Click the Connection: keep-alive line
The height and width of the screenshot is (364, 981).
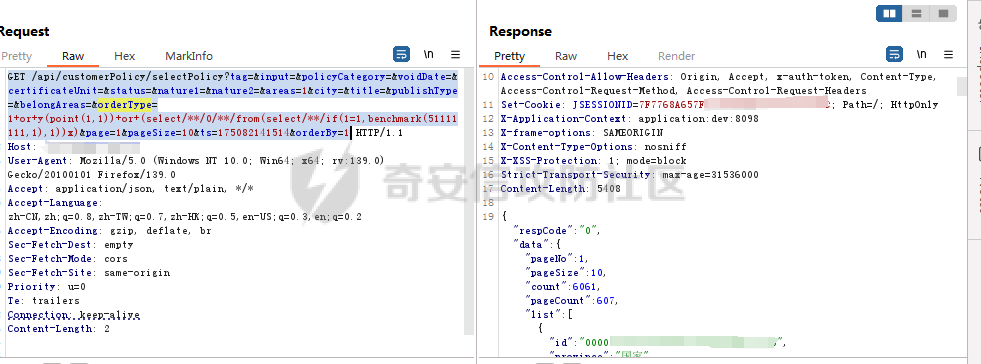(74, 315)
